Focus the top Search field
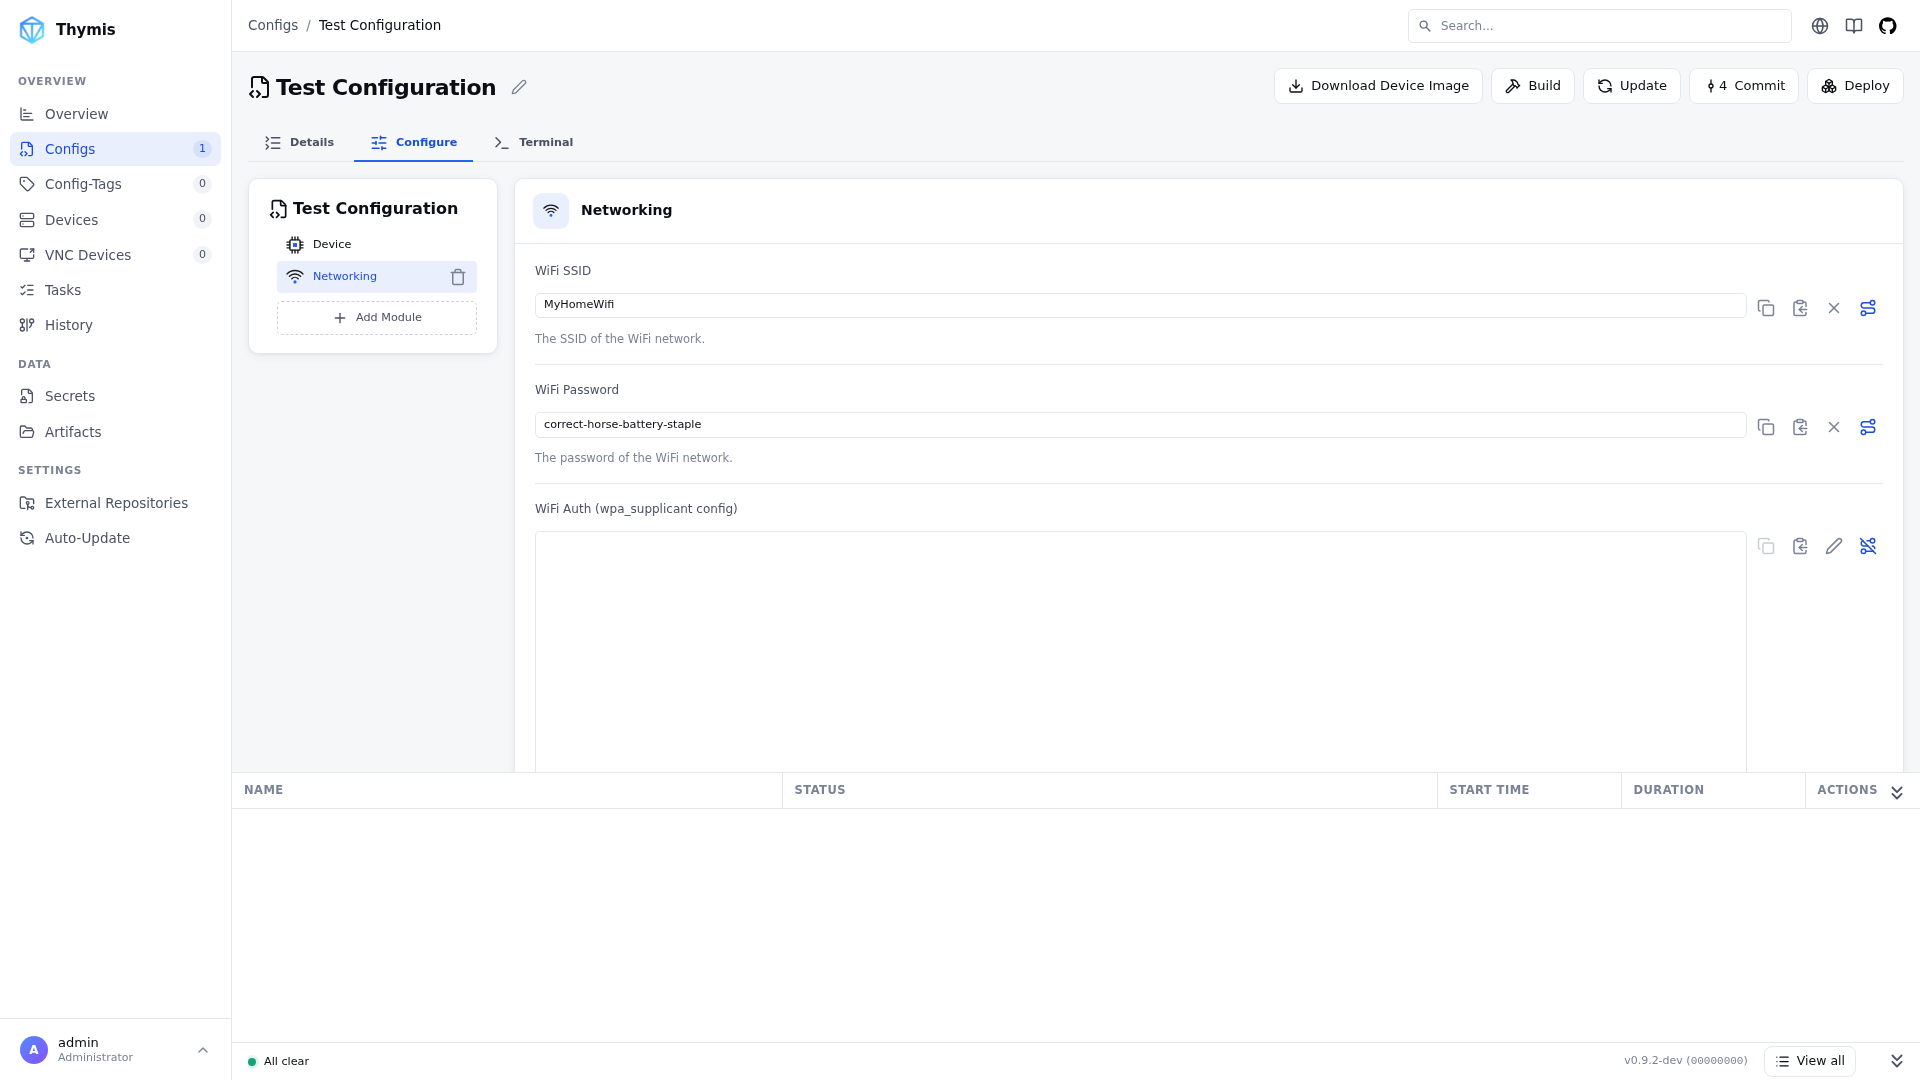This screenshot has width=1920, height=1080. 1600,26
